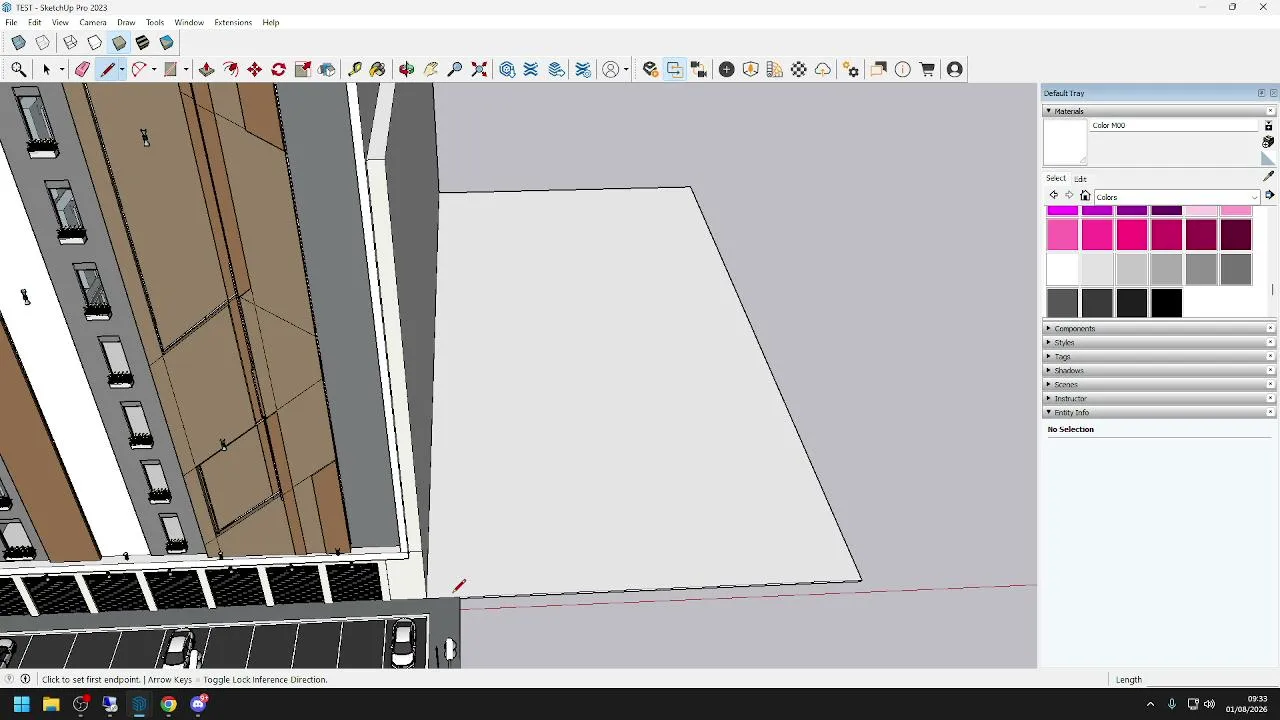Pick the black color swatch
Viewport: 1280px width, 720px height.
1166,303
